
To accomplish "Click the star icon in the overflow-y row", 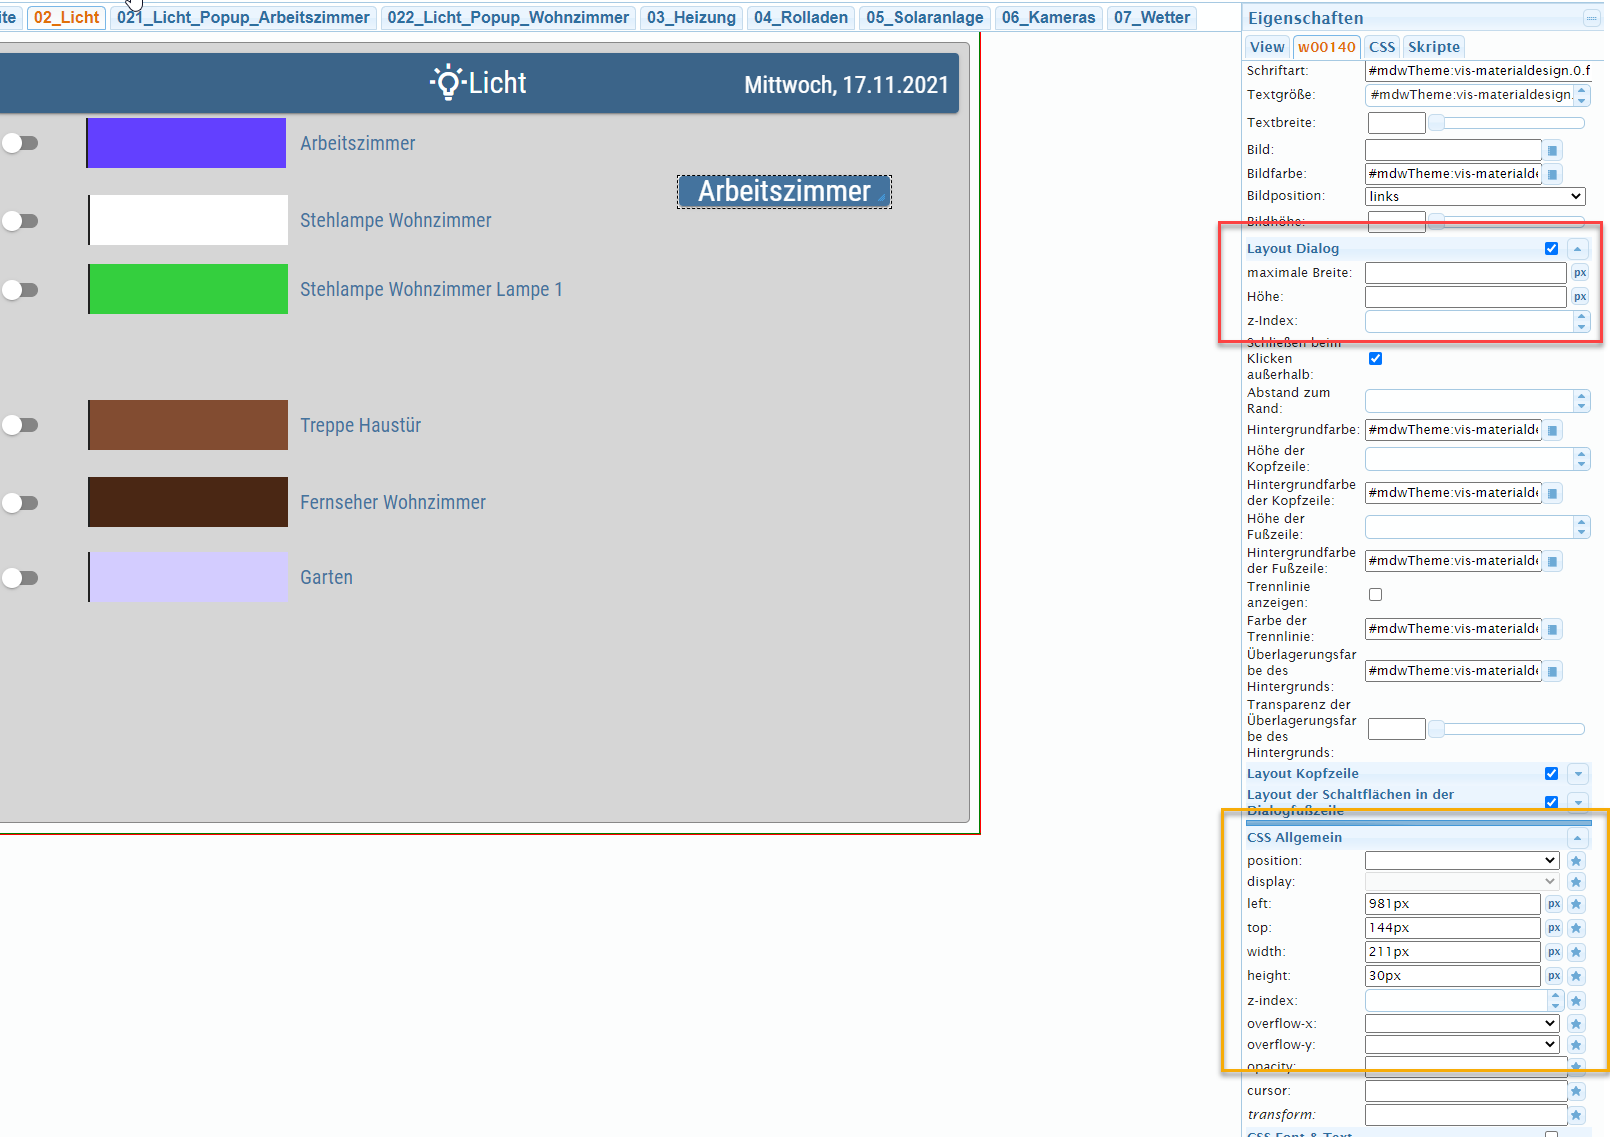I will [x=1577, y=1045].
